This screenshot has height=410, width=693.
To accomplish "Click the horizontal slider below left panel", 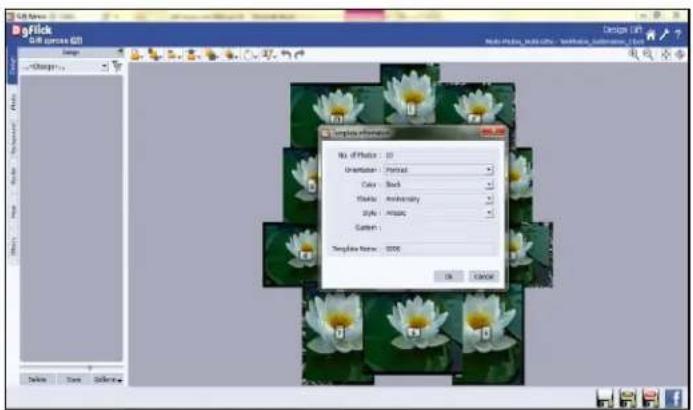I will pos(72,367).
